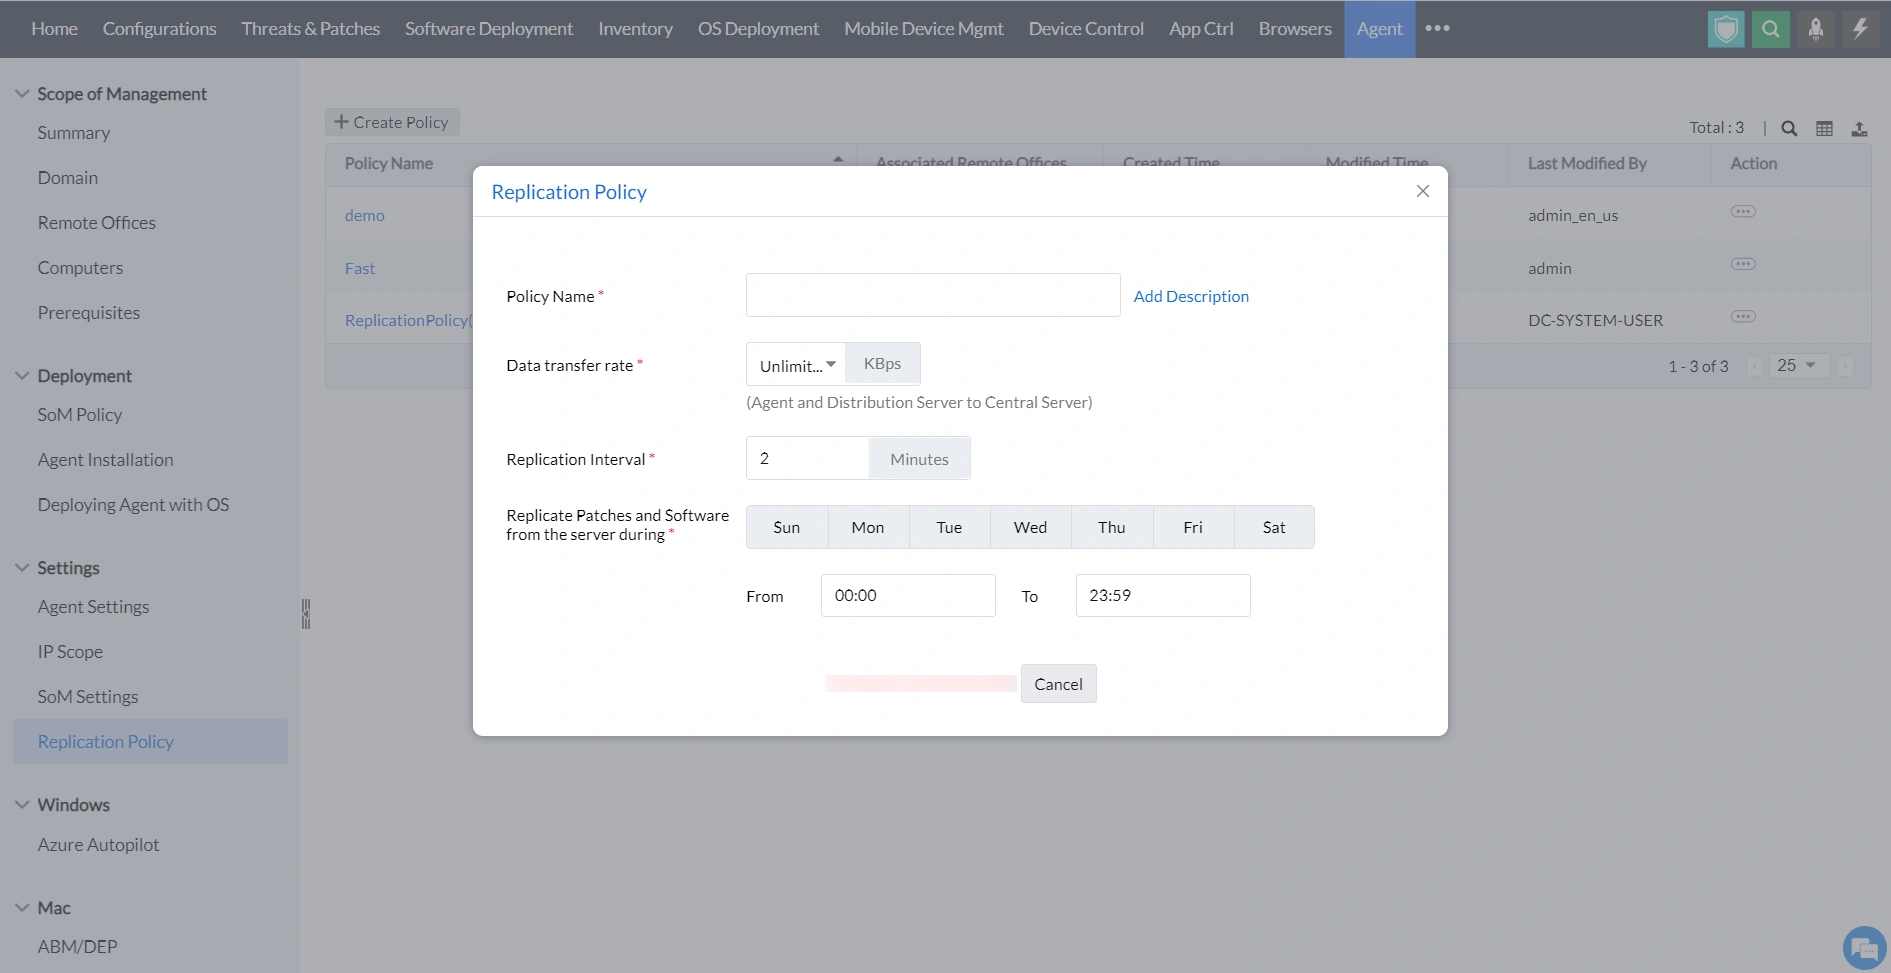Toggle Thu replication day
Viewport: 1891px width, 973px height.
point(1112,527)
